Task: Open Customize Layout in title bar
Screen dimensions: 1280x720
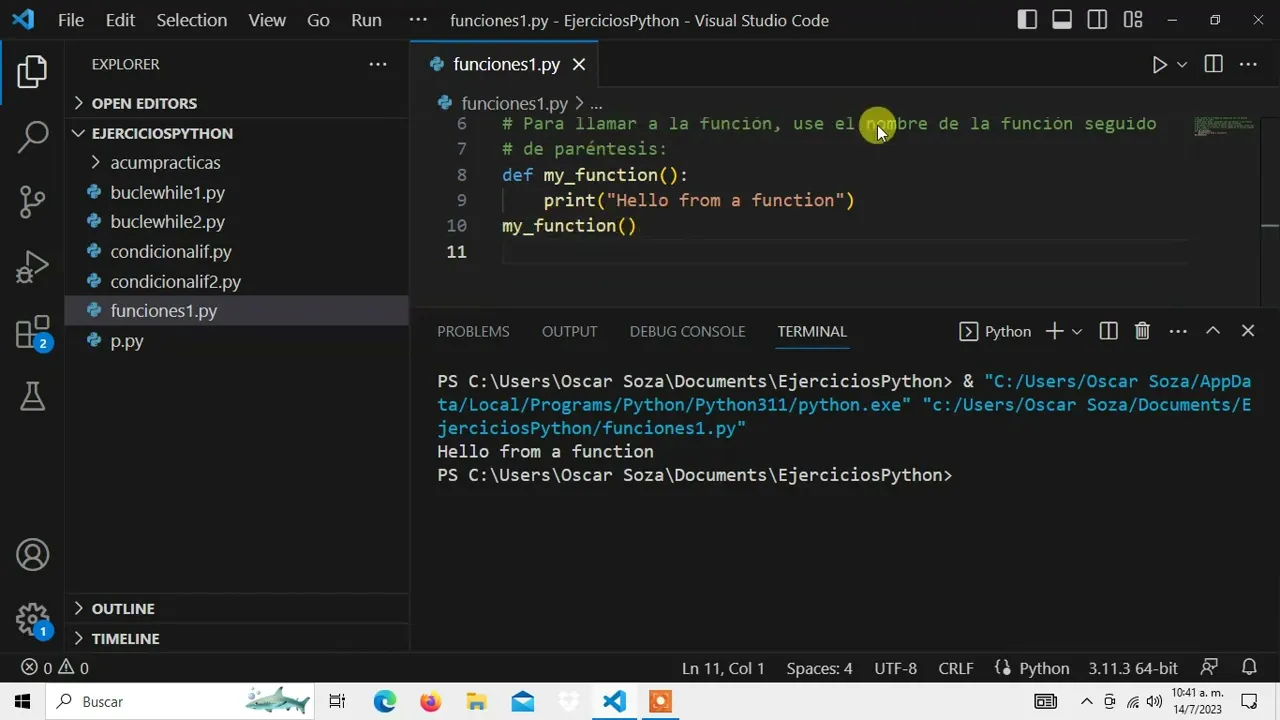Action: click(1132, 20)
